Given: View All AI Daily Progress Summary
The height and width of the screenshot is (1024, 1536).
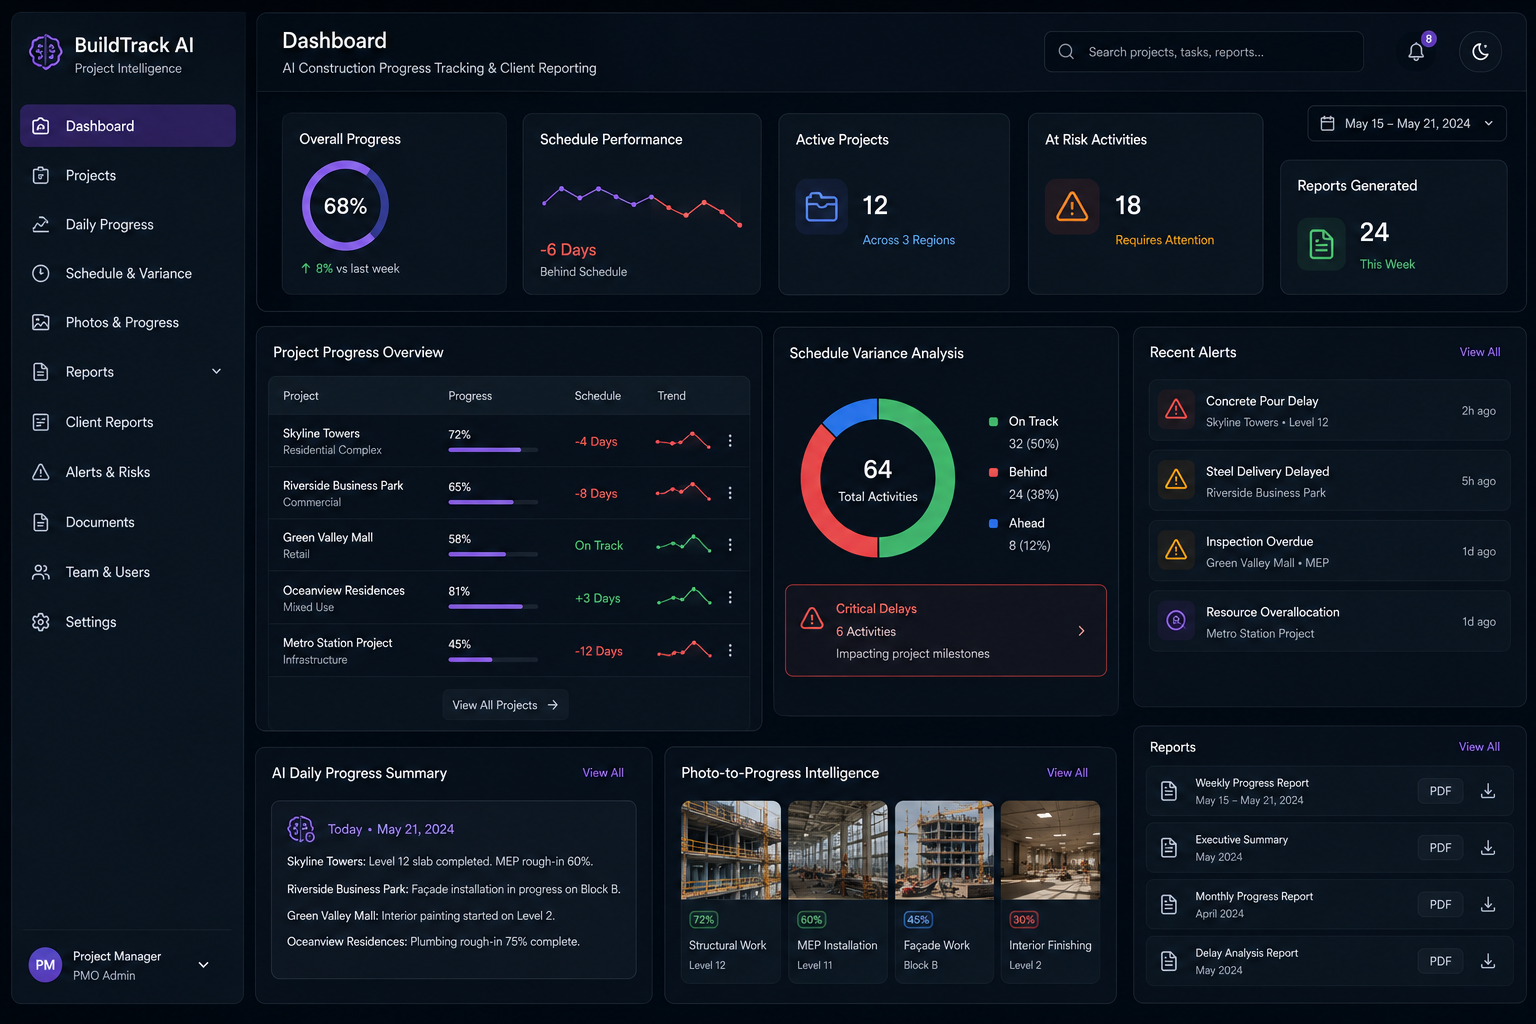Looking at the screenshot, I should point(603,773).
